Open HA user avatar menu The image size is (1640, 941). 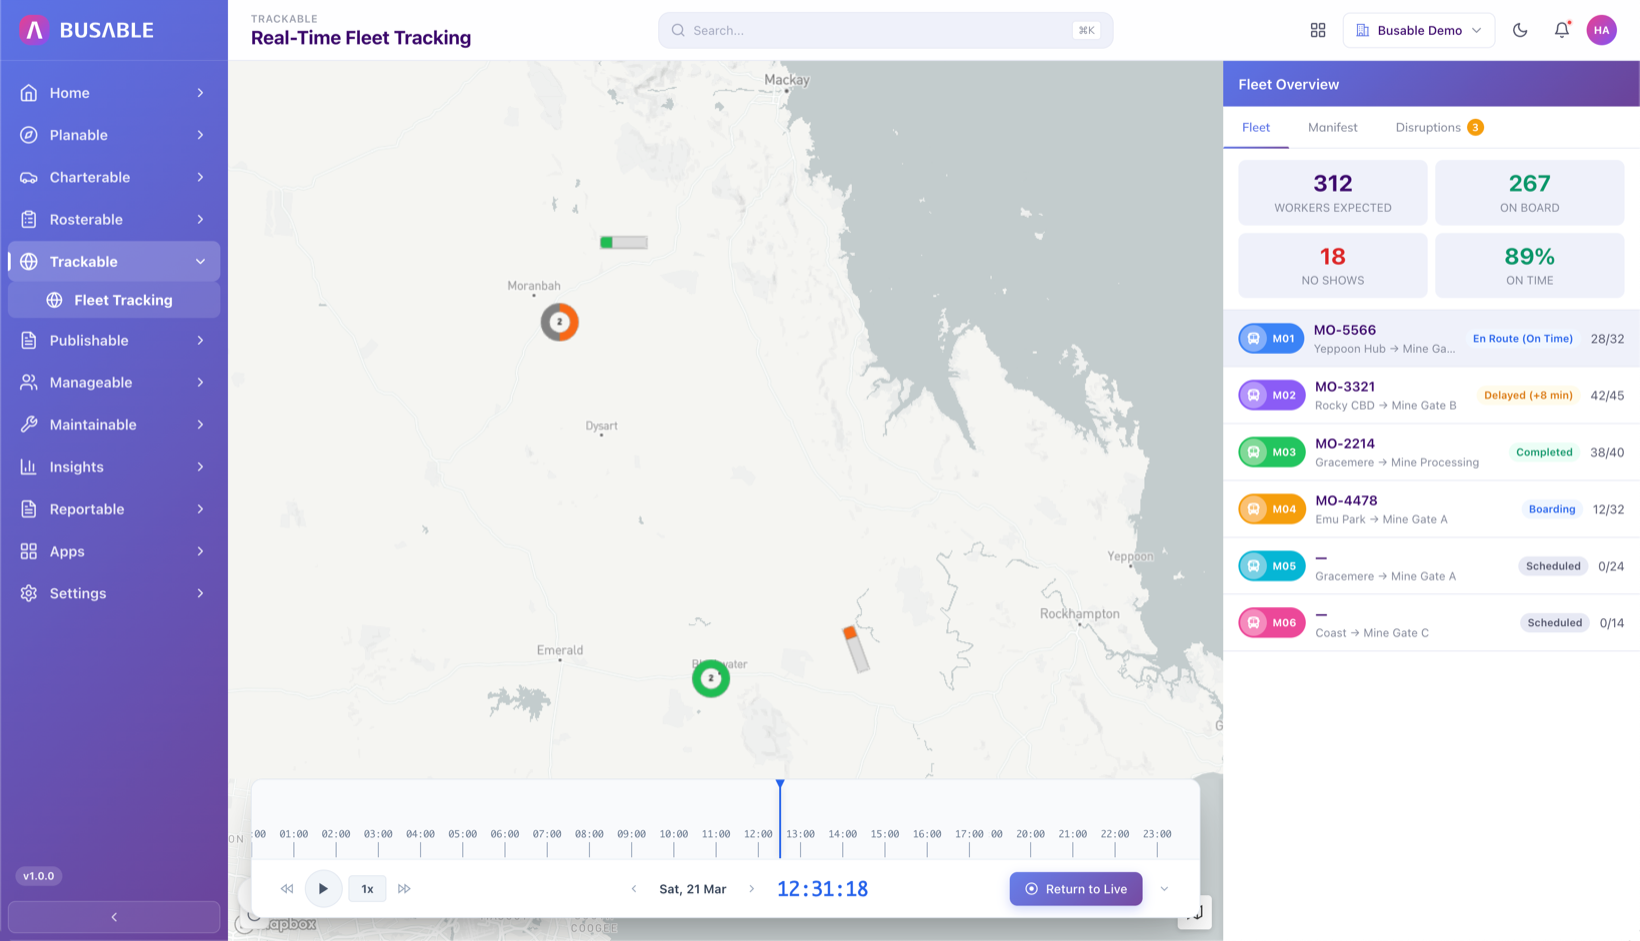(1602, 30)
